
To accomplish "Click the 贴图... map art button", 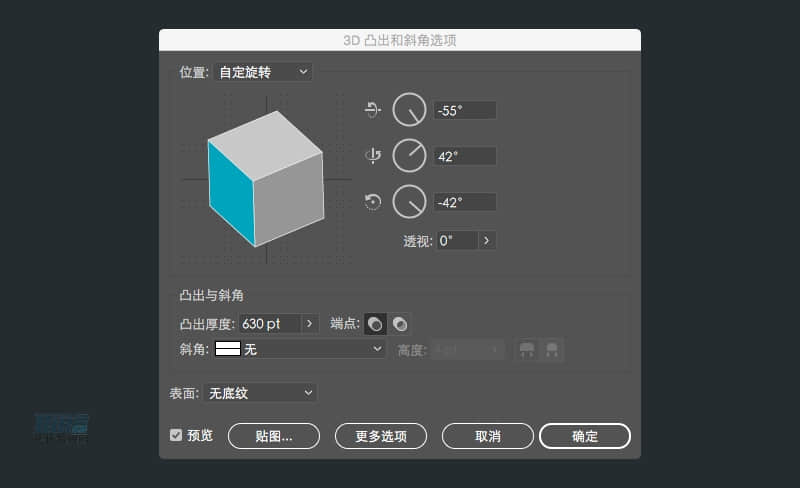I will [273, 436].
